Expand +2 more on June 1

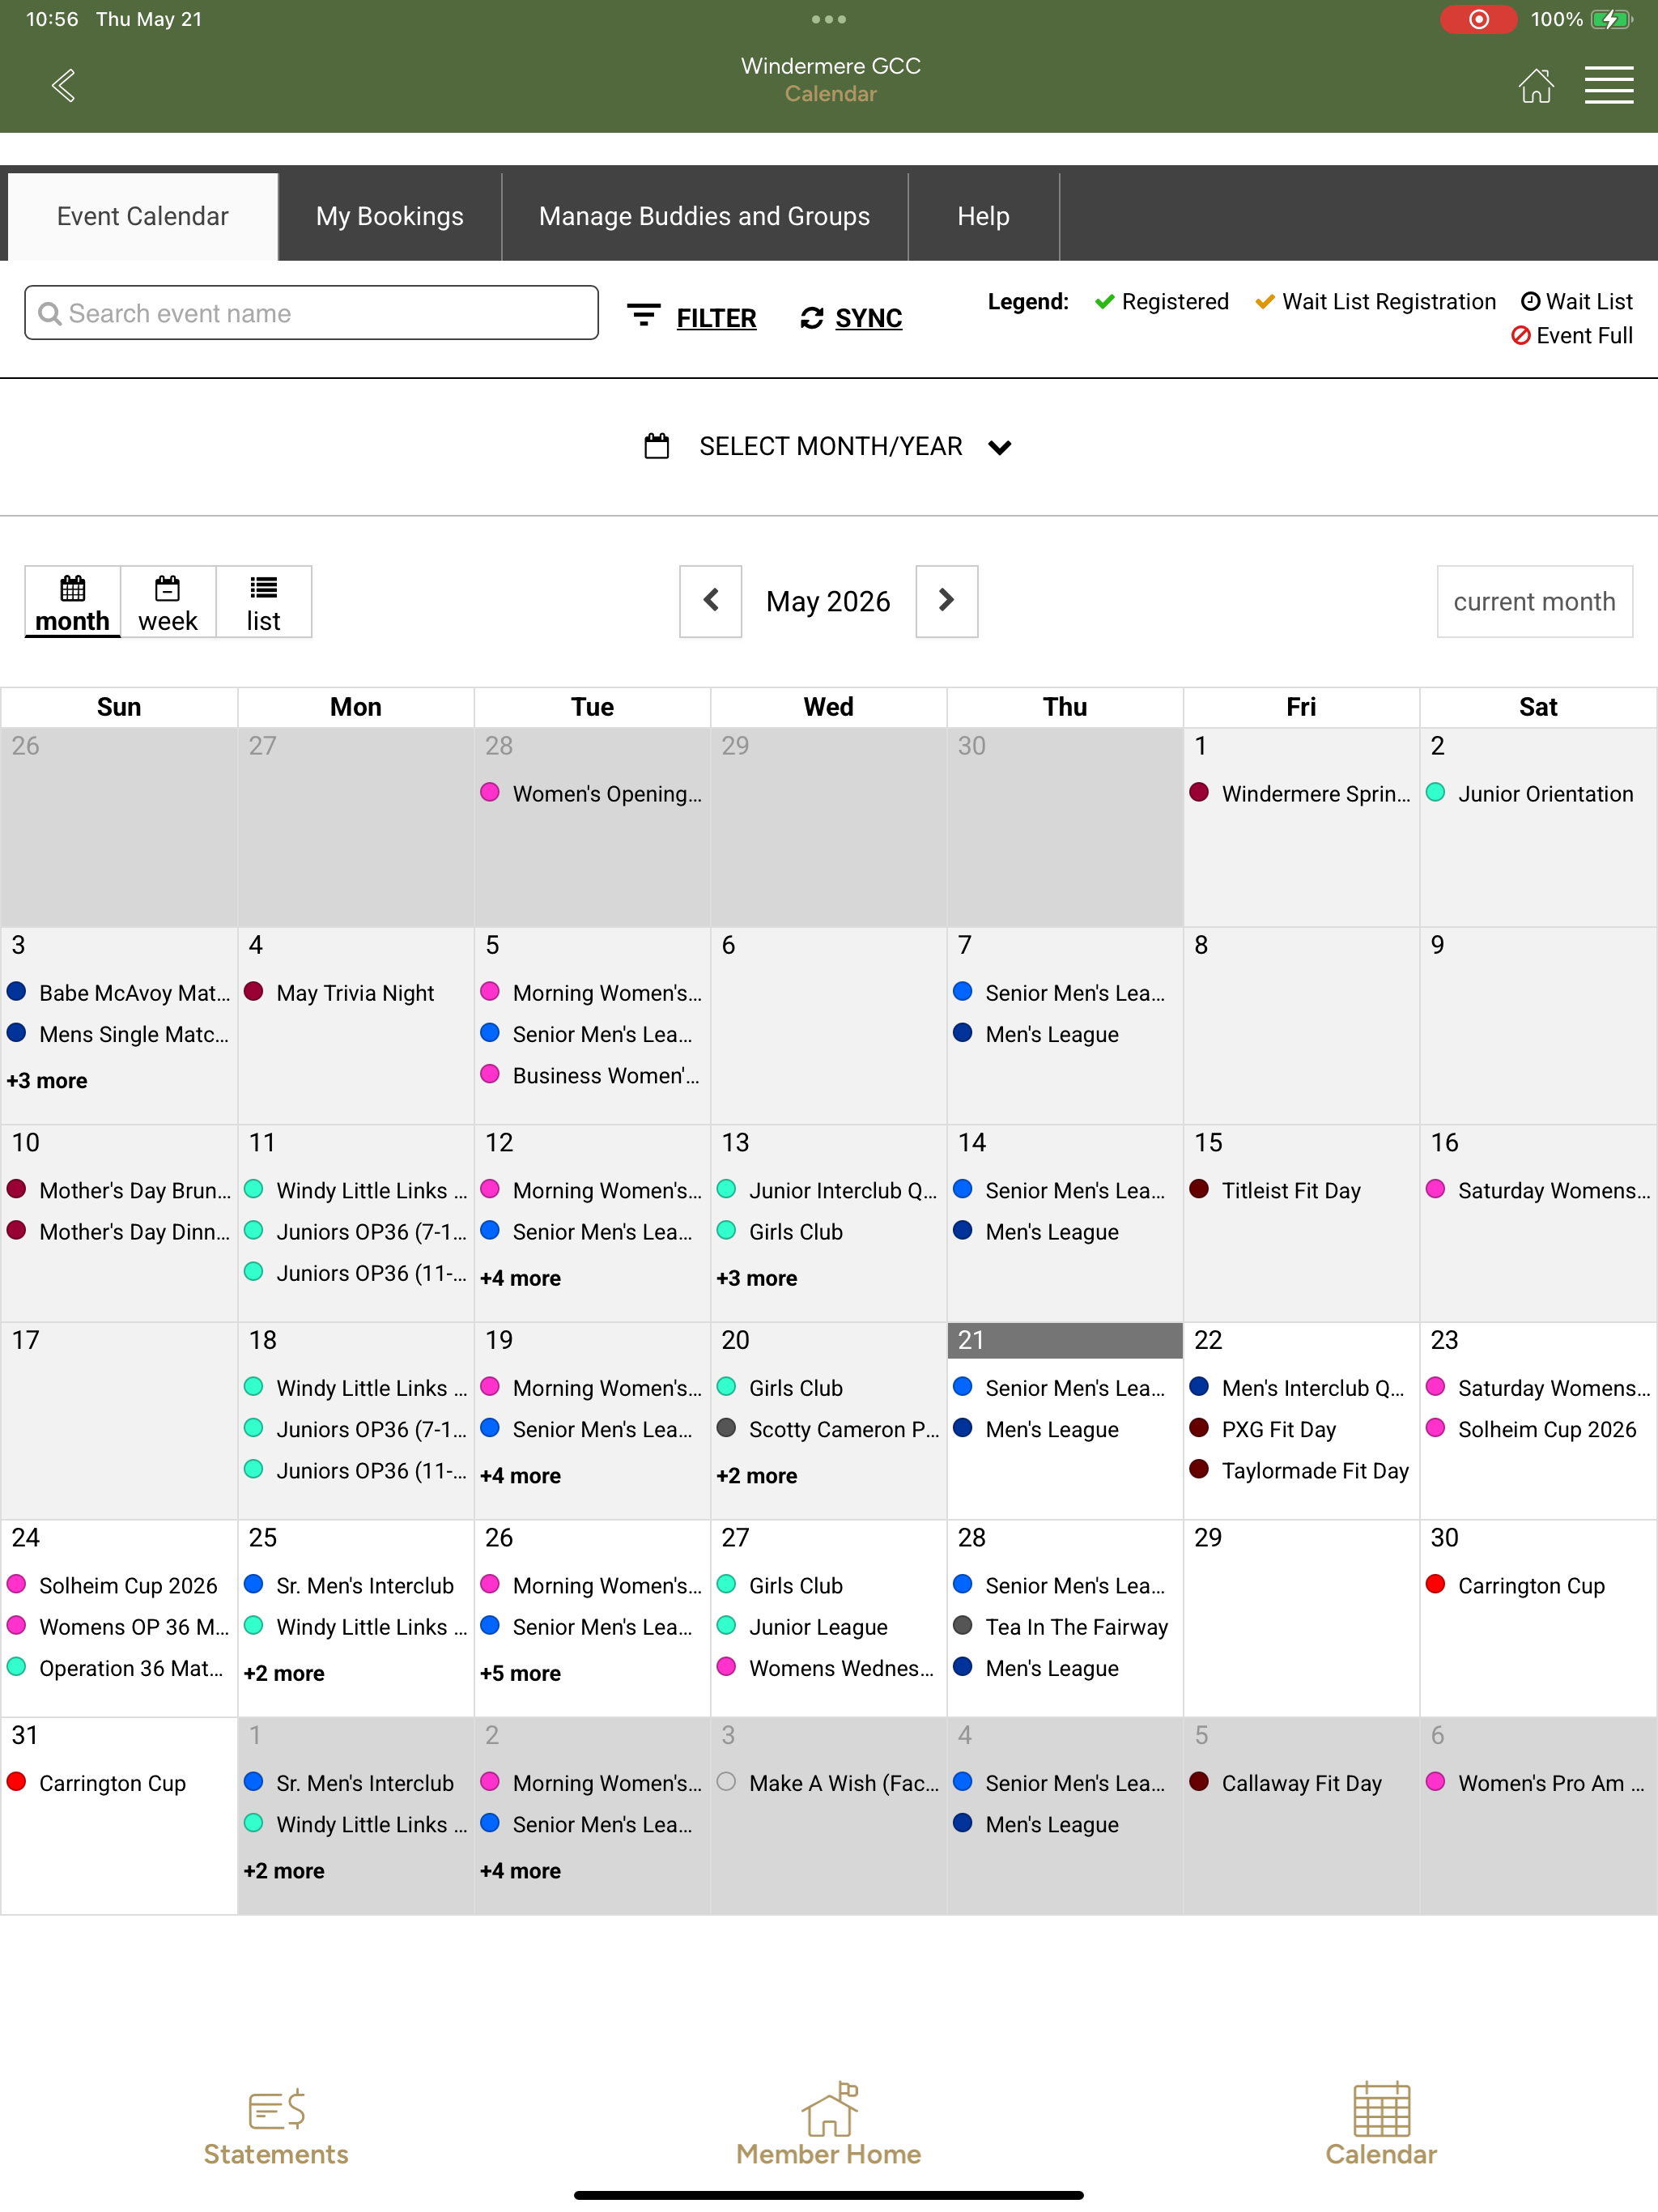pyautogui.click(x=284, y=1871)
